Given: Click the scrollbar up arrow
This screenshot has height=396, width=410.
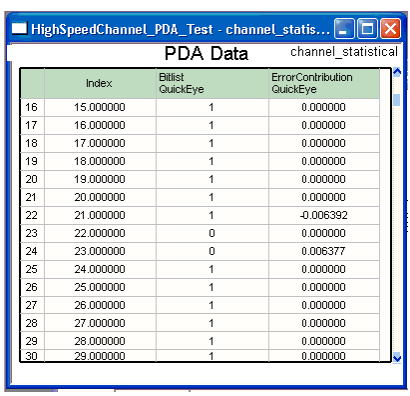Looking at the screenshot, I should click(x=397, y=72).
